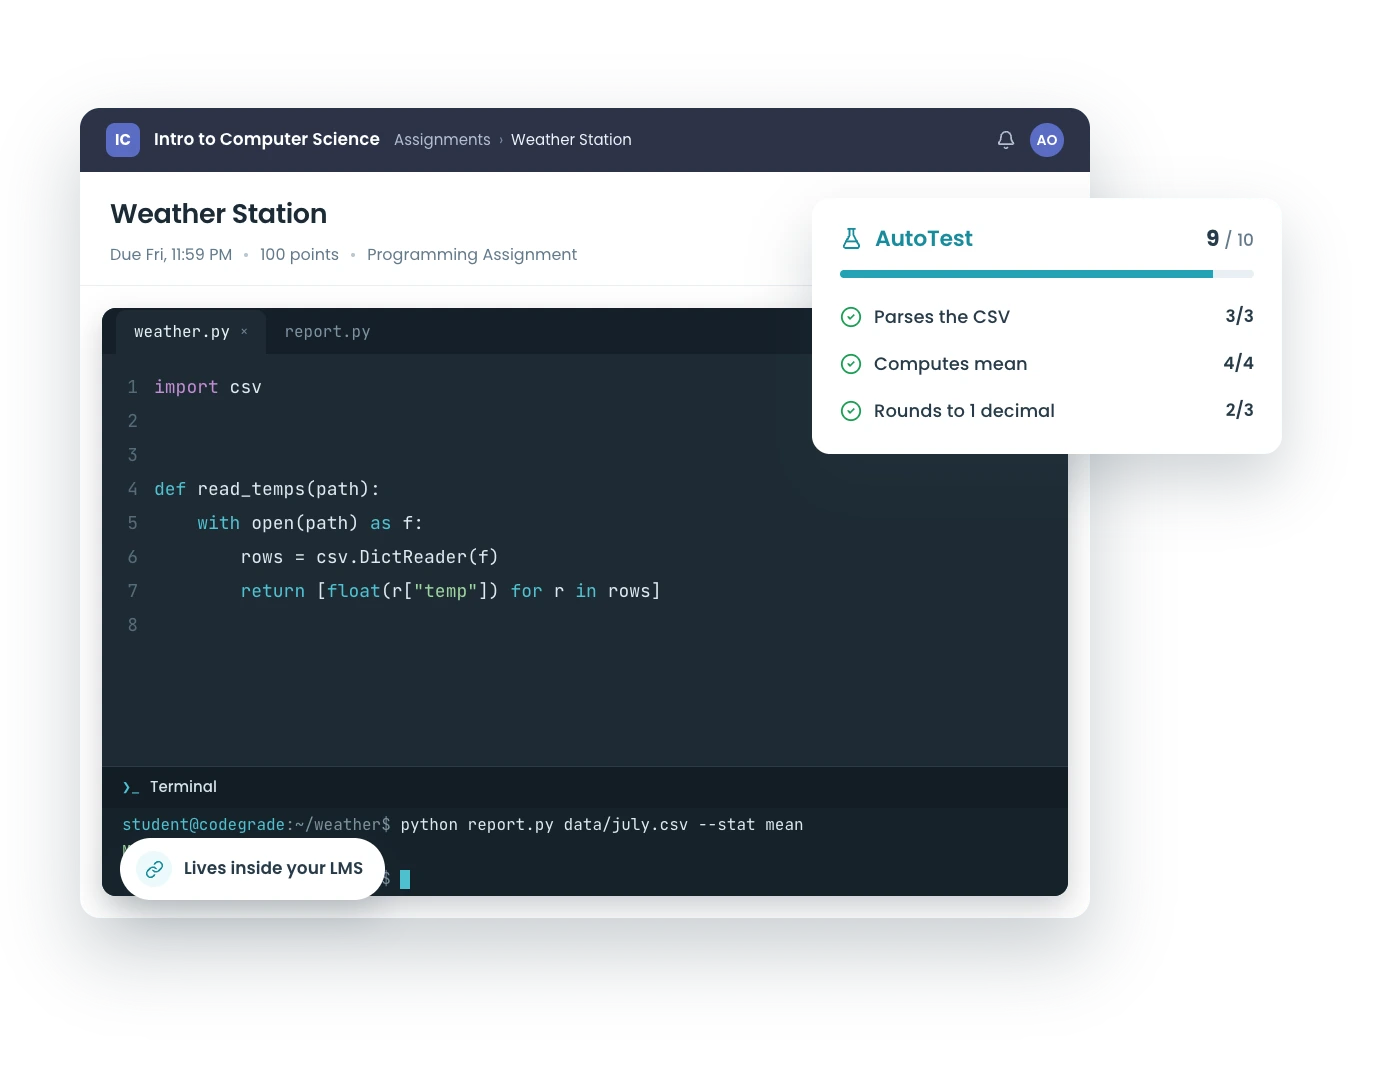The width and height of the screenshot is (1400, 1080).
Task: Switch to the report.py tab
Action: coord(327,332)
